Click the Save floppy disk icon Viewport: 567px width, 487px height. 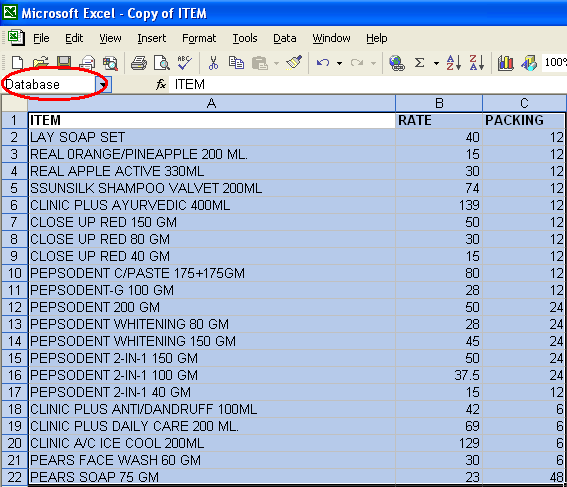click(x=64, y=63)
